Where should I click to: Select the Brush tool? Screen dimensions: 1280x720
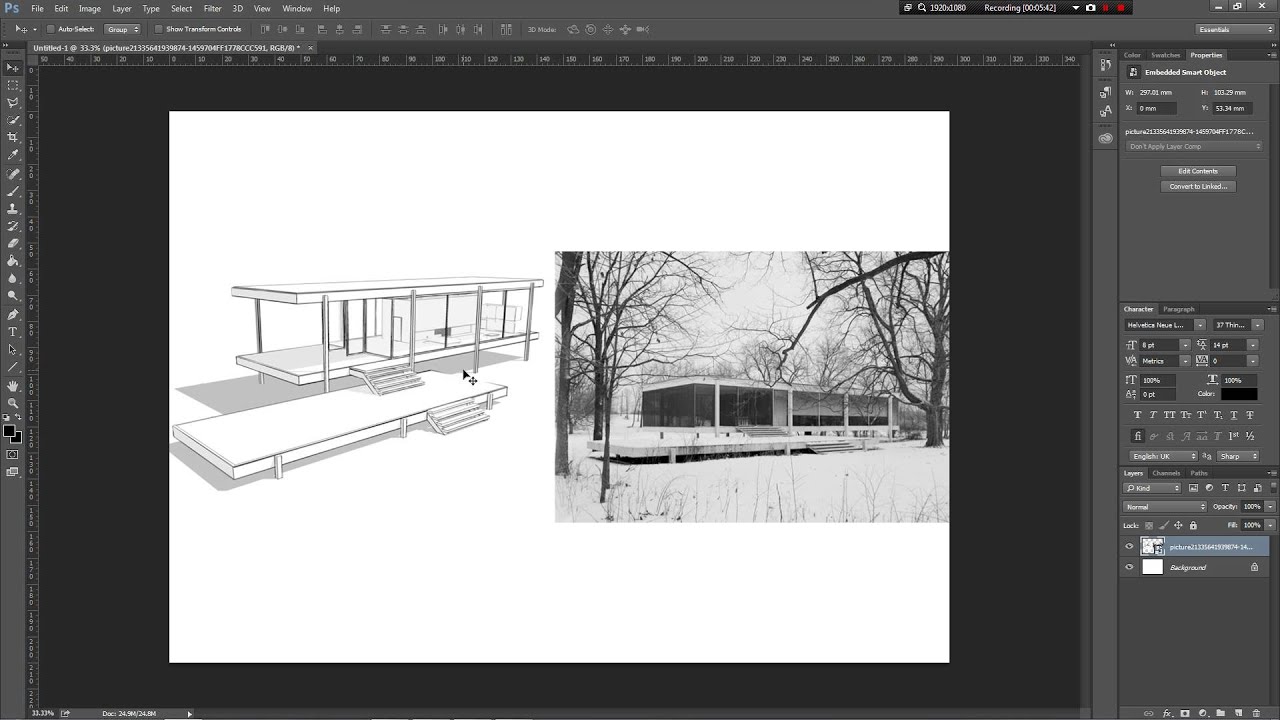(x=13, y=191)
